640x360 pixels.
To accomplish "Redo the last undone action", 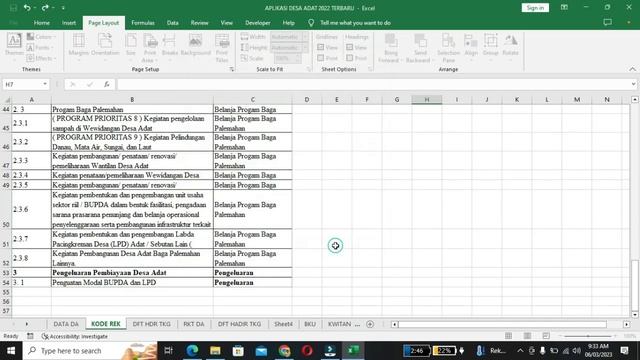I will (44, 8).
